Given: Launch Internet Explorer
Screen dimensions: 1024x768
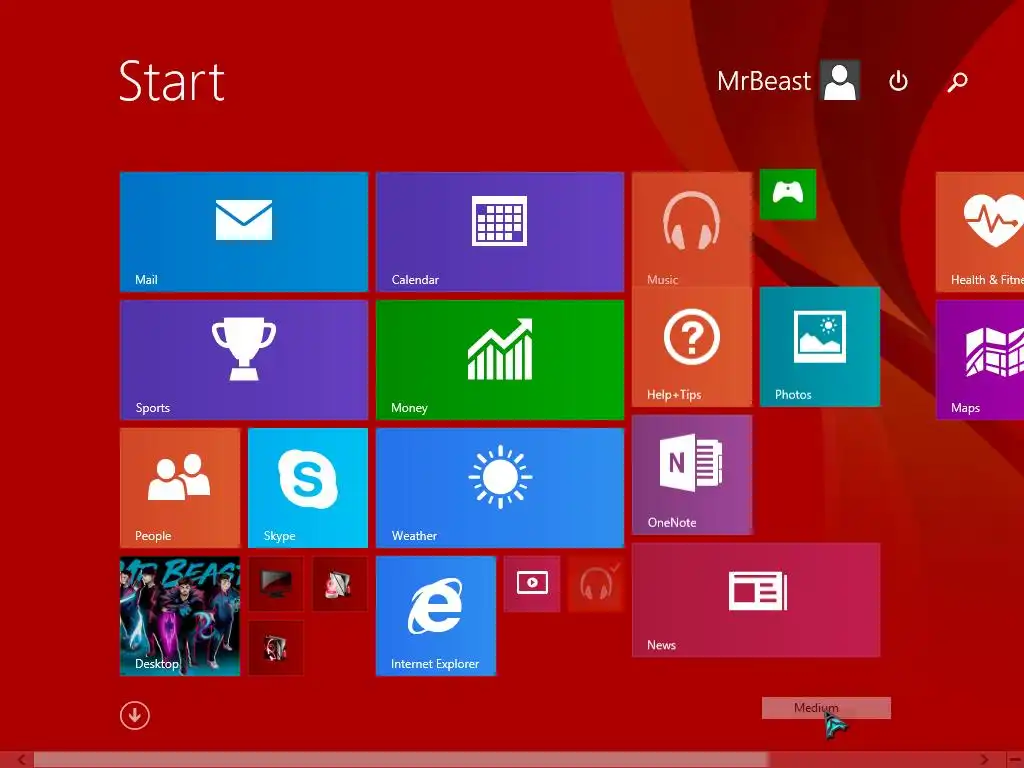Looking at the screenshot, I should coord(436,615).
